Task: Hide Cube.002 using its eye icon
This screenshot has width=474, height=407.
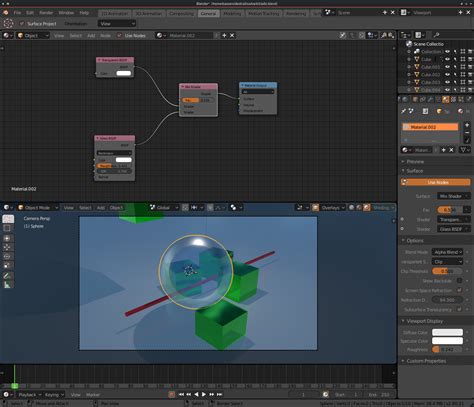Action: pos(448,74)
